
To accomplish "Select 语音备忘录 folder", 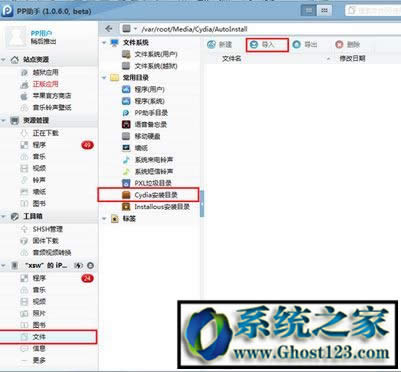I will tap(150, 125).
